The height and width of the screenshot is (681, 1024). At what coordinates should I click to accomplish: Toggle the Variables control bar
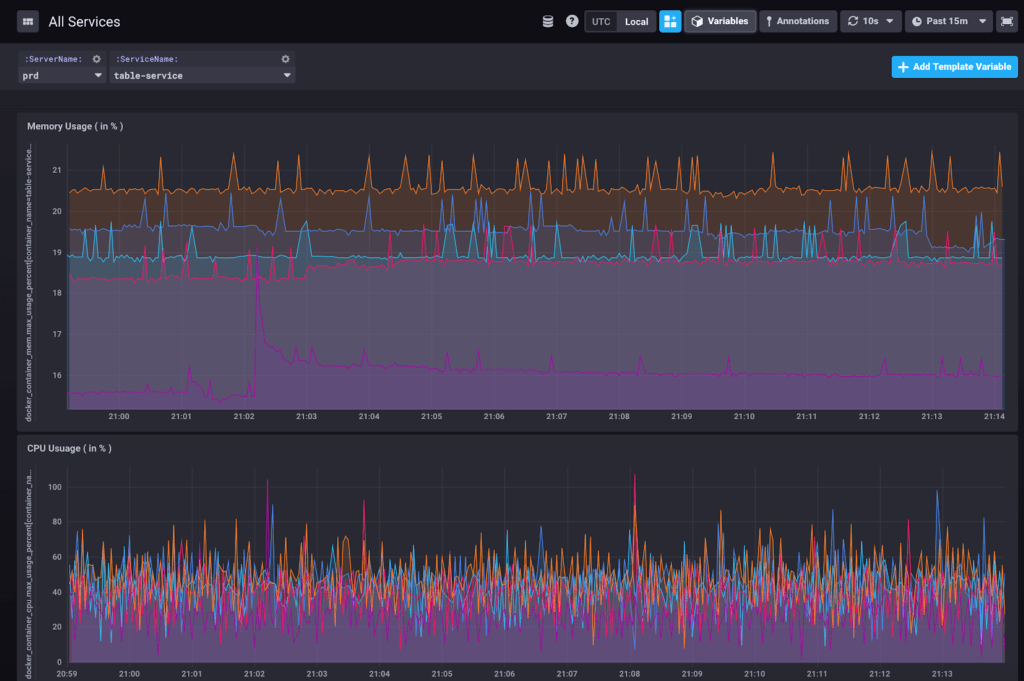(720, 21)
